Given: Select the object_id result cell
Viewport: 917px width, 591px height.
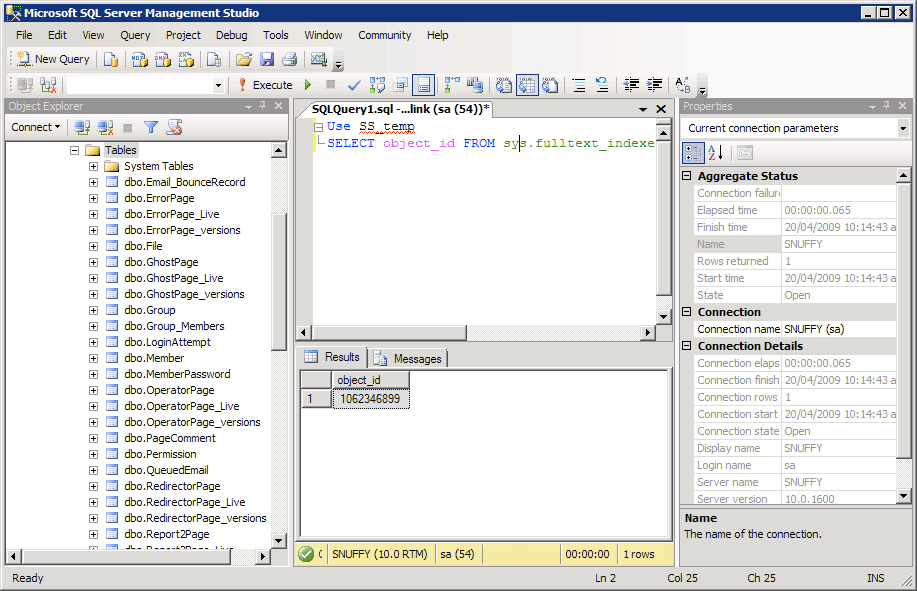Looking at the screenshot, I should [371, 397].
